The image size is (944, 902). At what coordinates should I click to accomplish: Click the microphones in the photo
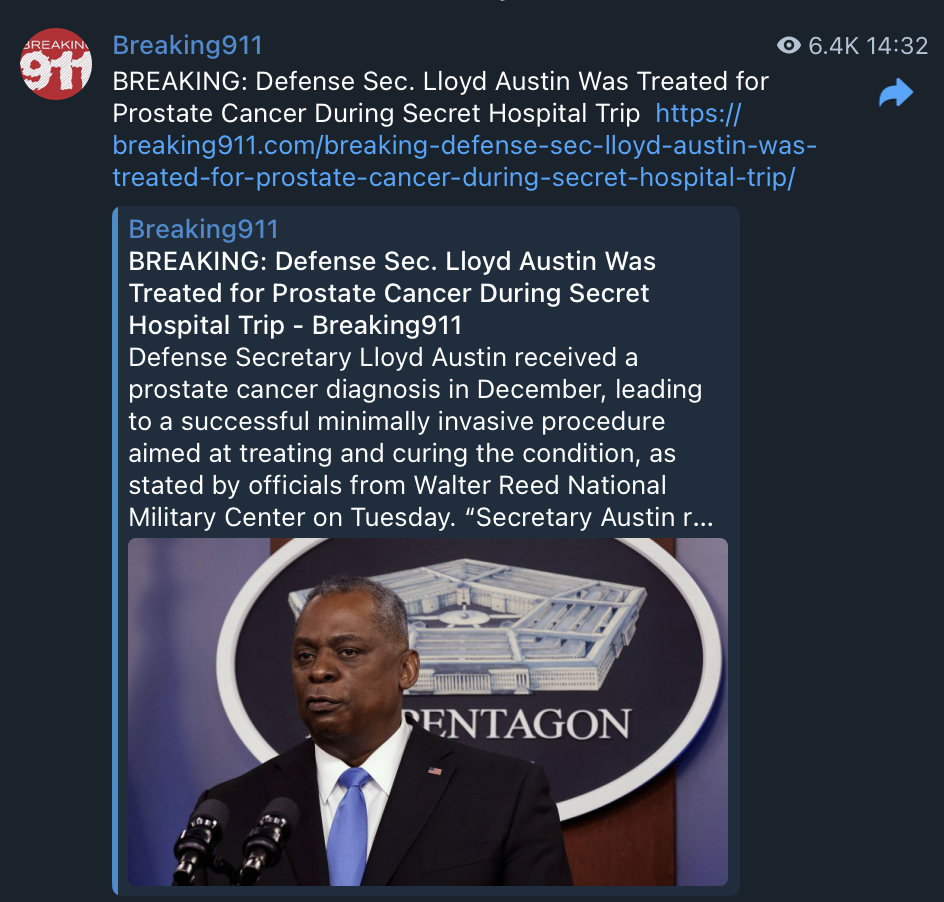click(235, 840)
